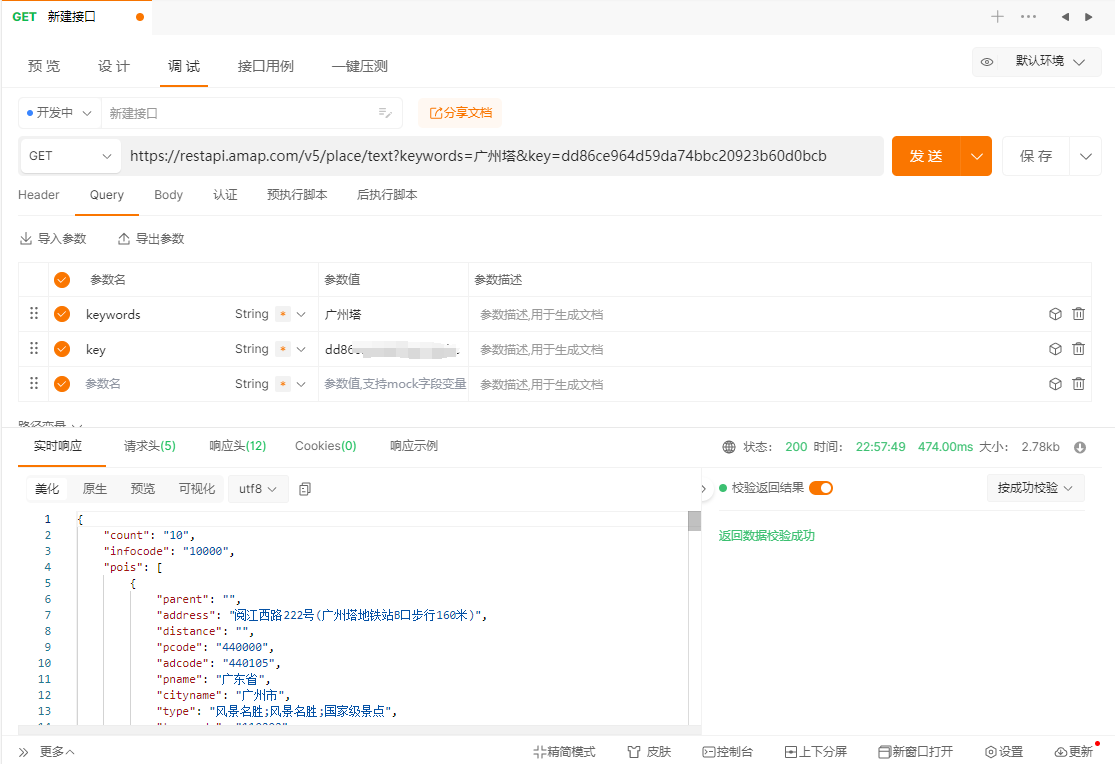Screen dimensions: 1115x764
Task: Open the 皮肤 skin settings icon
Action: click(x=647, y=751)
